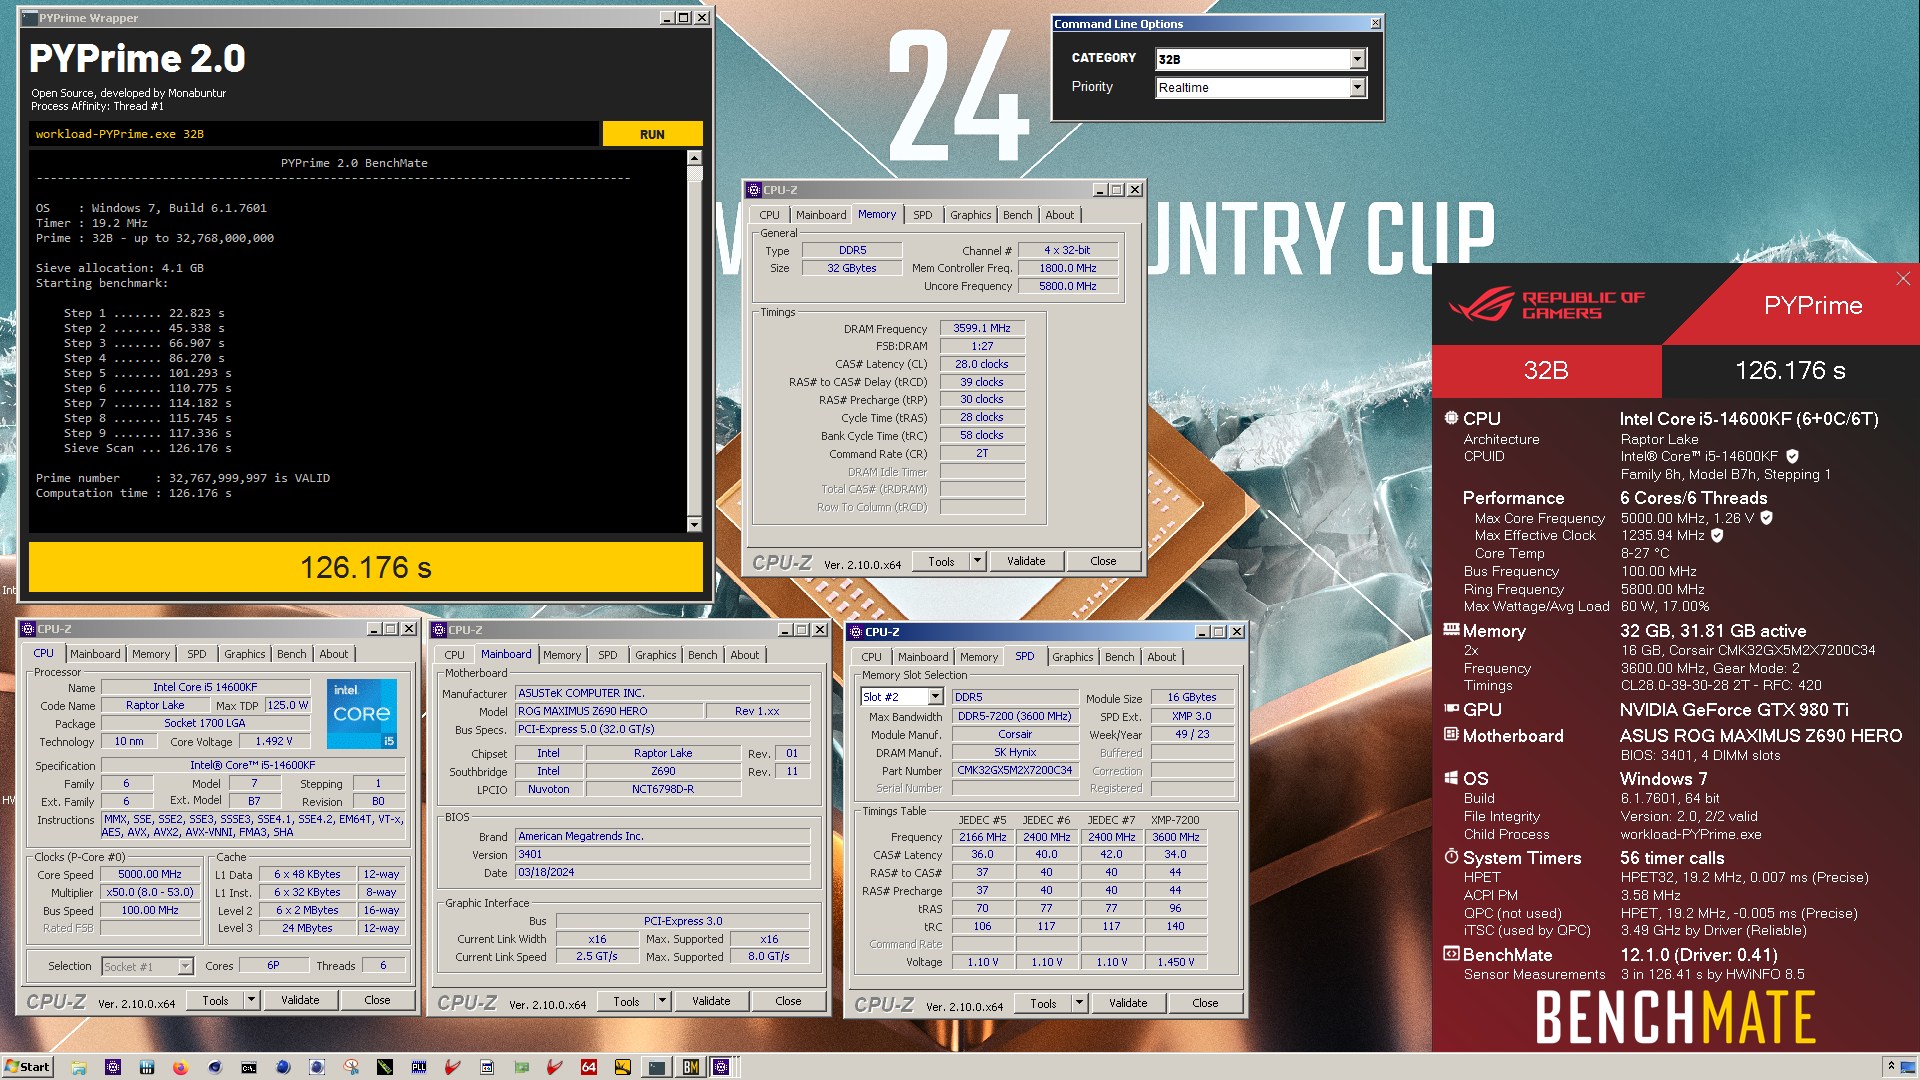The height and width of the screenshot is (1080, 1920).
Task: Open About tab in CPU-Z Mainboard window
Action: pos(744,655)
